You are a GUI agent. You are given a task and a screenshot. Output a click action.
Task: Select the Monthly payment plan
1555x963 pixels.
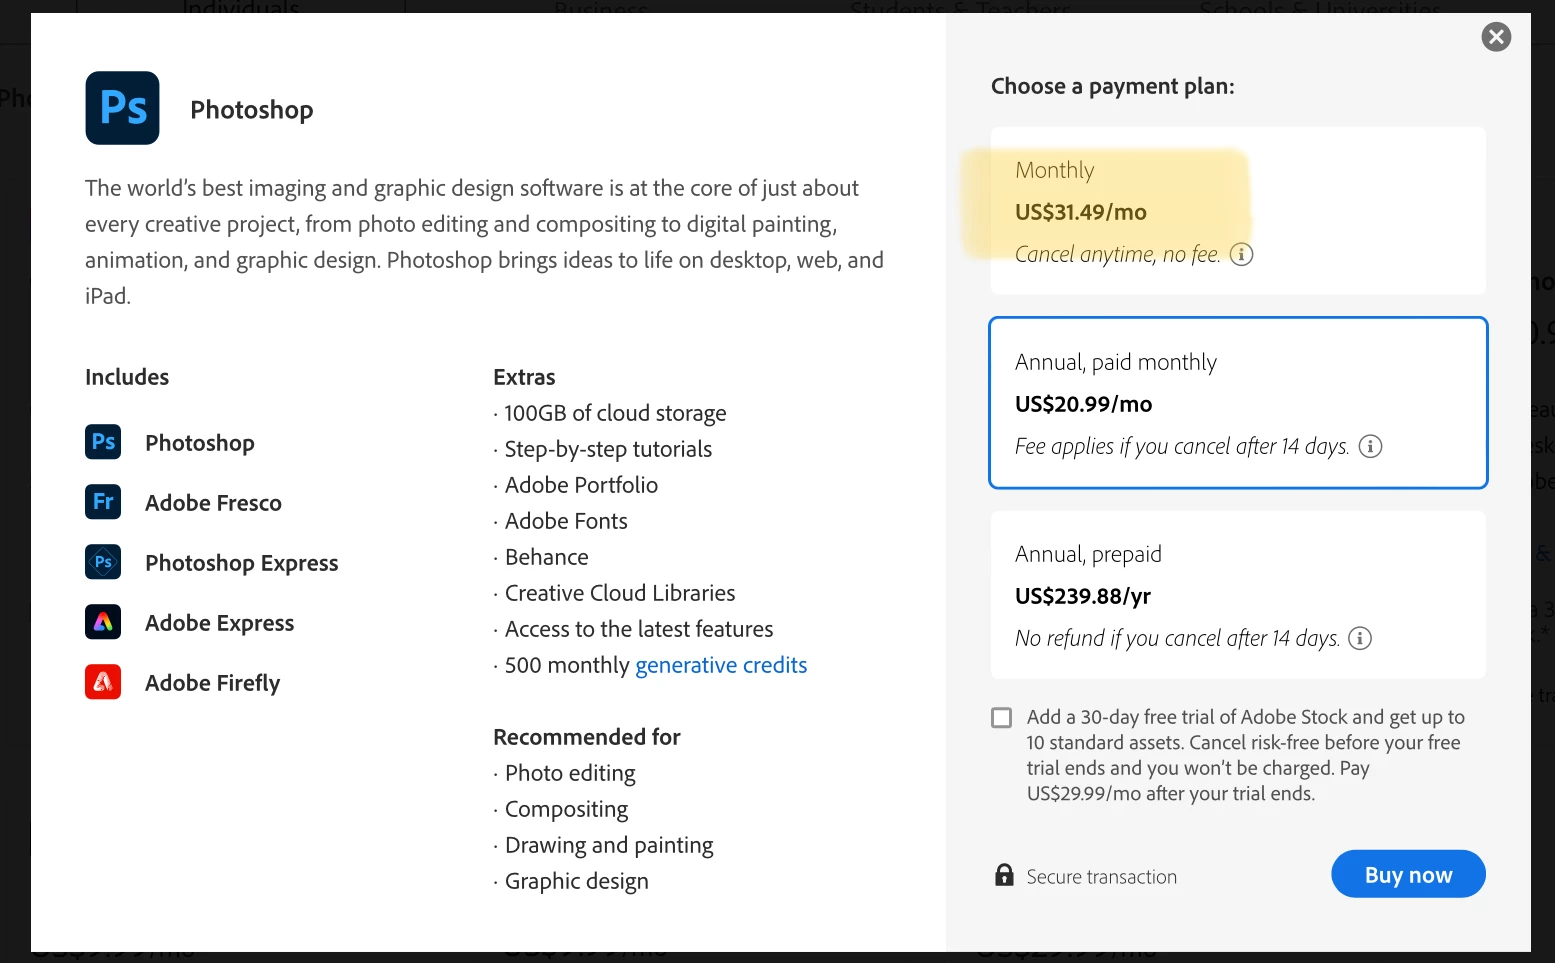coord(1237,211)
